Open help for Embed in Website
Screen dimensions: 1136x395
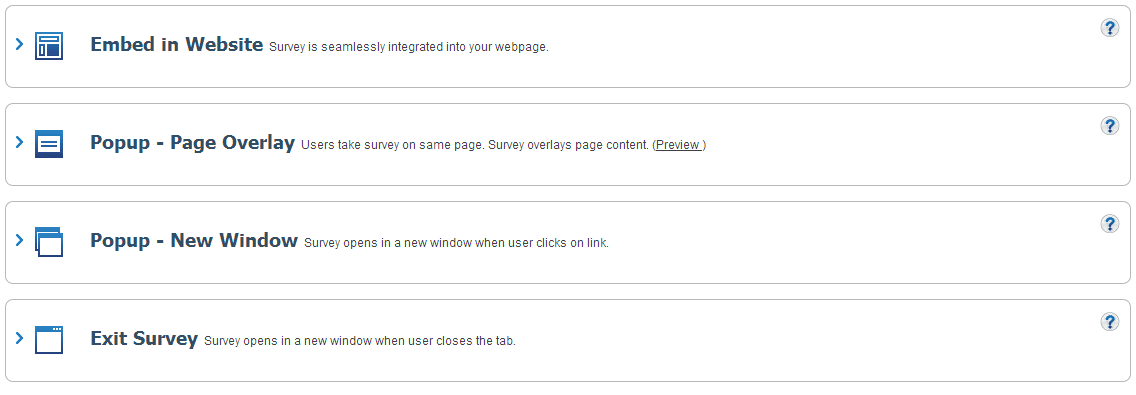(1109, 28)
